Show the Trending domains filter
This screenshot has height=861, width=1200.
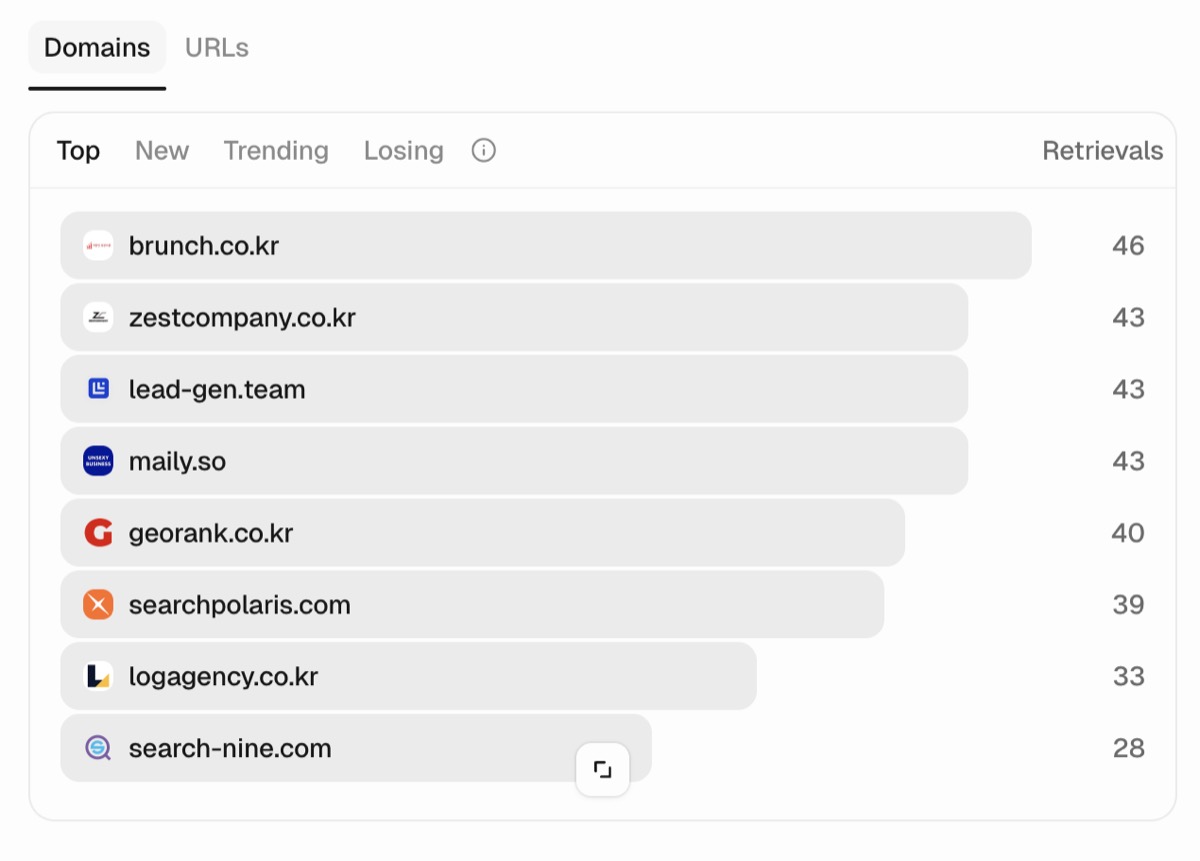coord(276,151)
